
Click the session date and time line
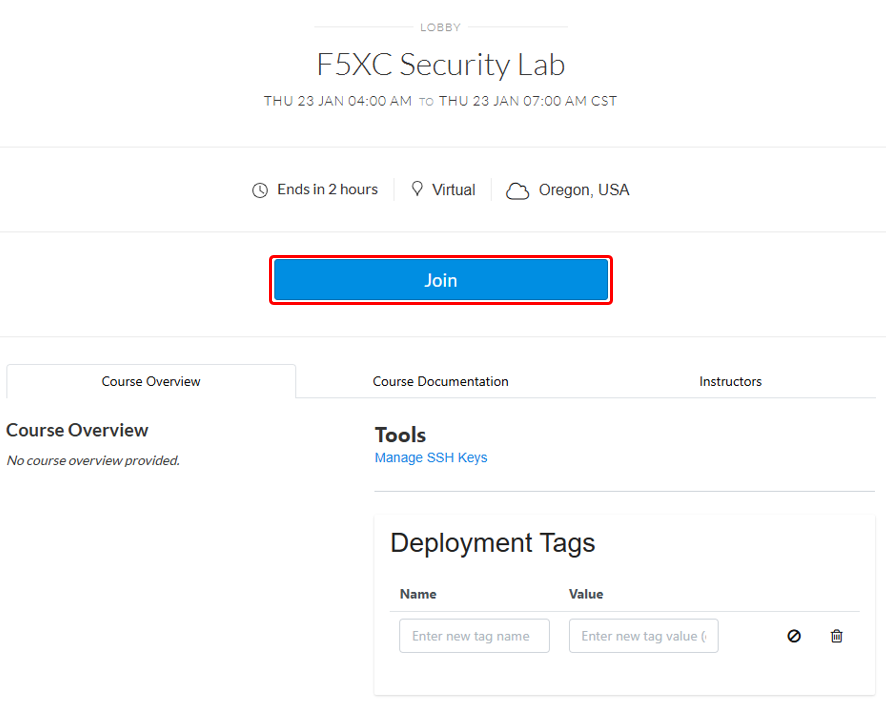[x=440, y=101]
